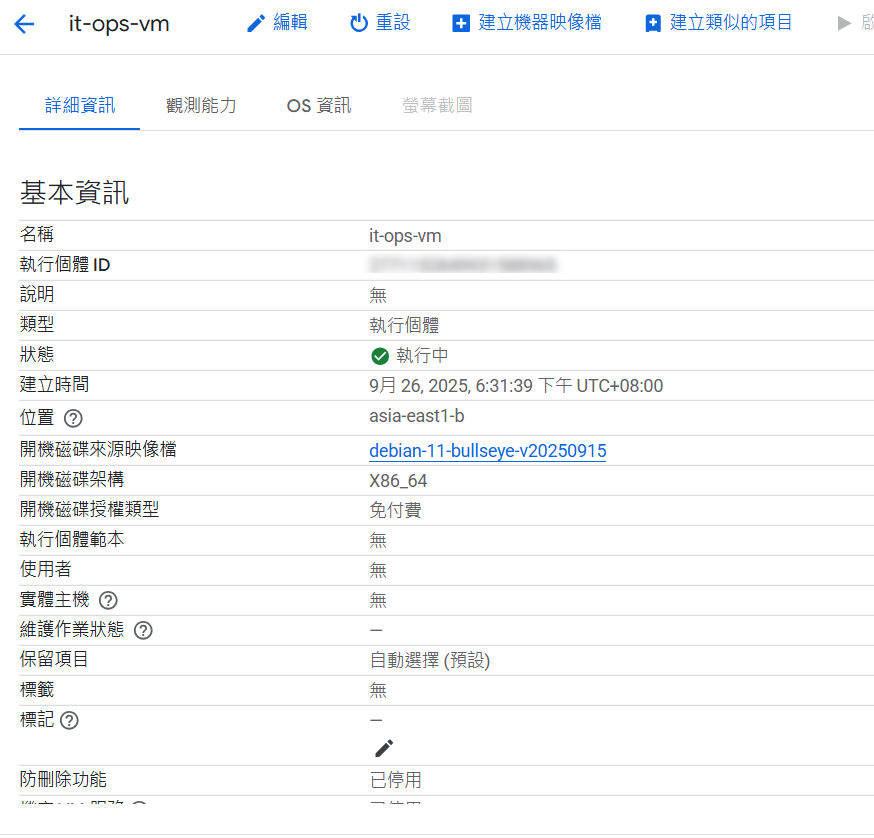Switch to the 詳細資訊 tab
This screenshot has height=838, width=874.
(x=80, y=105)
